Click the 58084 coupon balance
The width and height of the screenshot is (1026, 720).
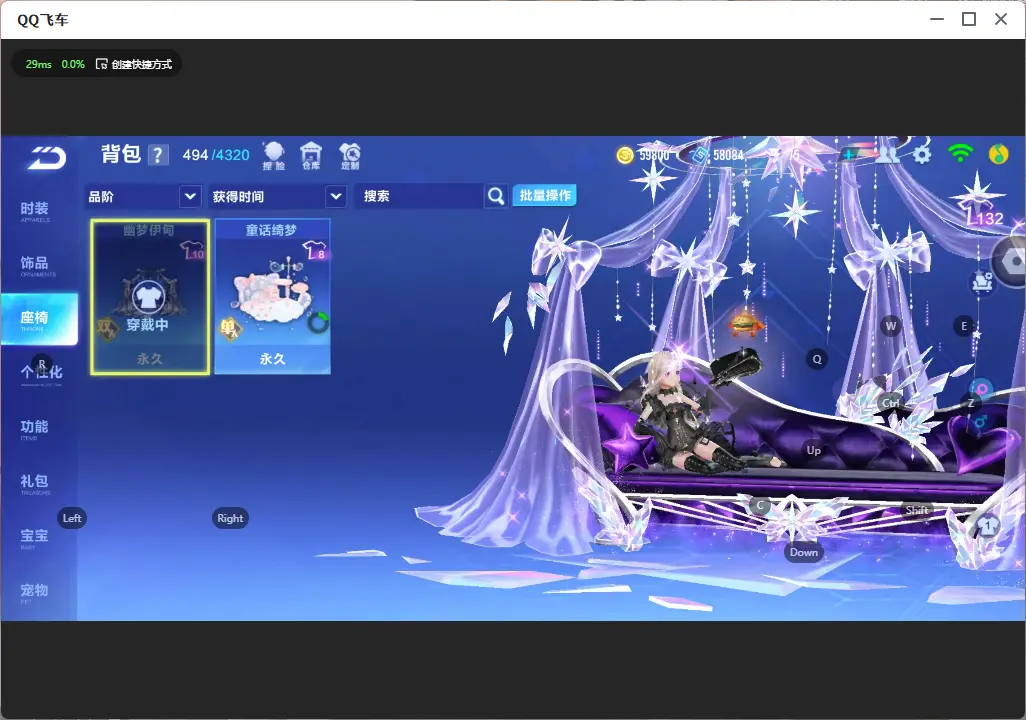728,155
